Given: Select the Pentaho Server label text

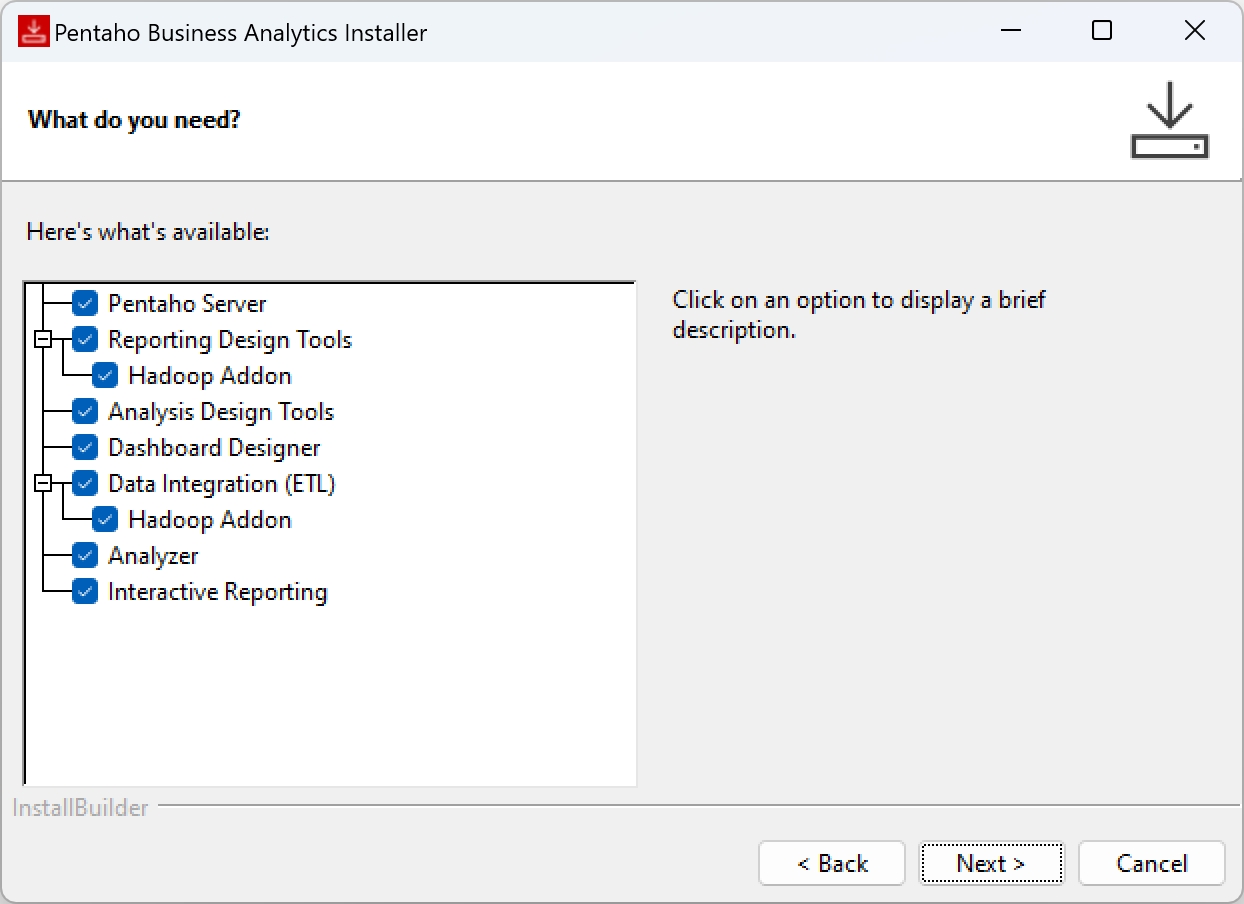Looking at the screenshot, I should pos(187,304).
